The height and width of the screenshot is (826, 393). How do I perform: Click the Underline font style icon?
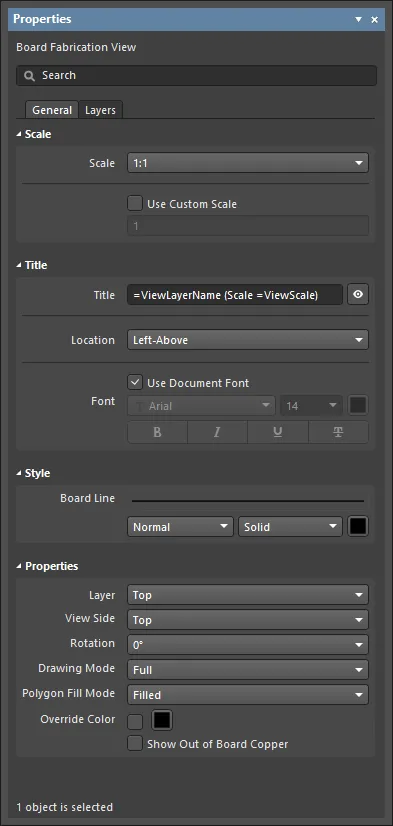[x=278, y=432]
